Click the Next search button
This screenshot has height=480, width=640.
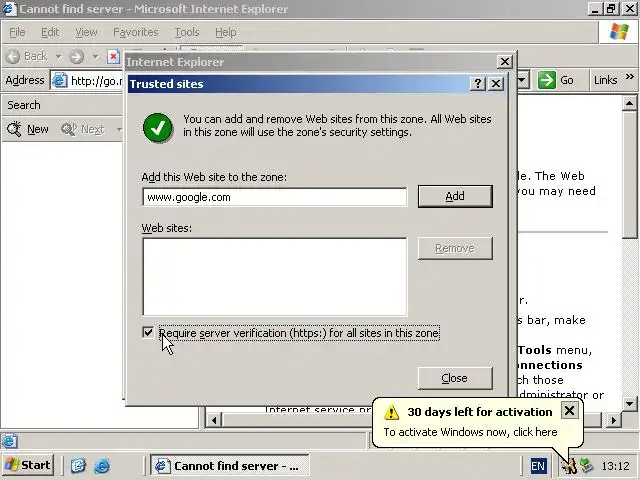83,129
